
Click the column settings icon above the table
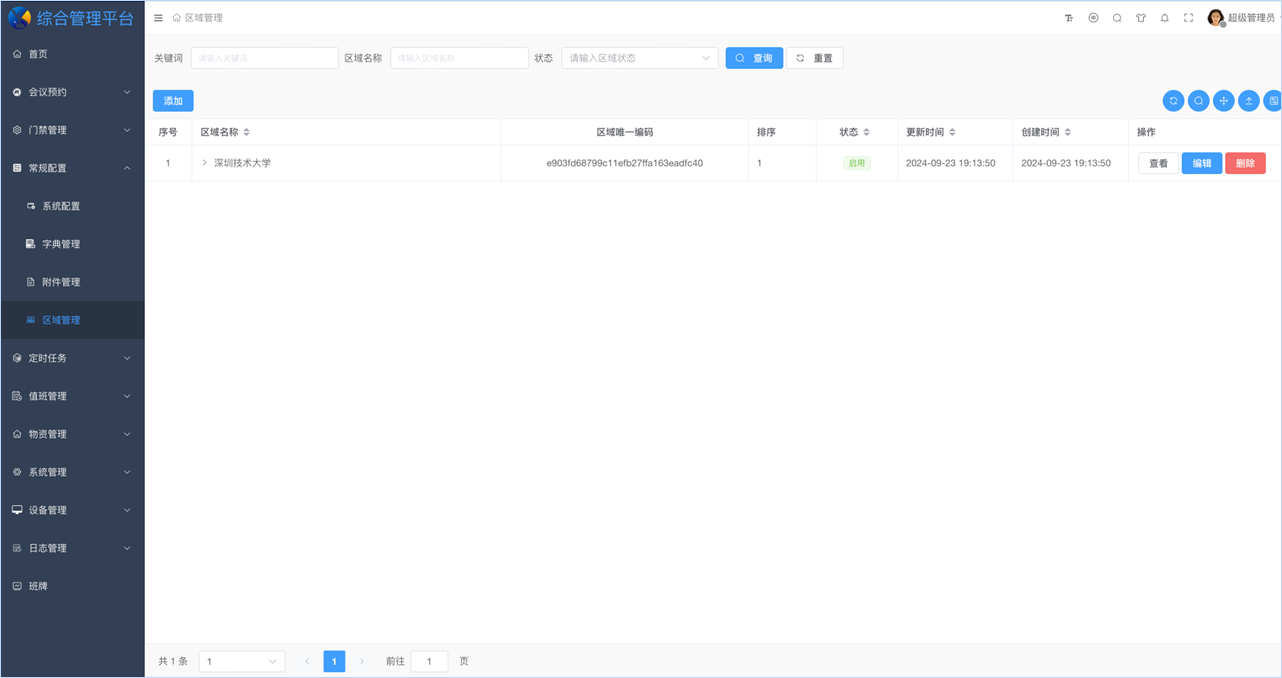pyautogui.click(x=1273, y=100)
